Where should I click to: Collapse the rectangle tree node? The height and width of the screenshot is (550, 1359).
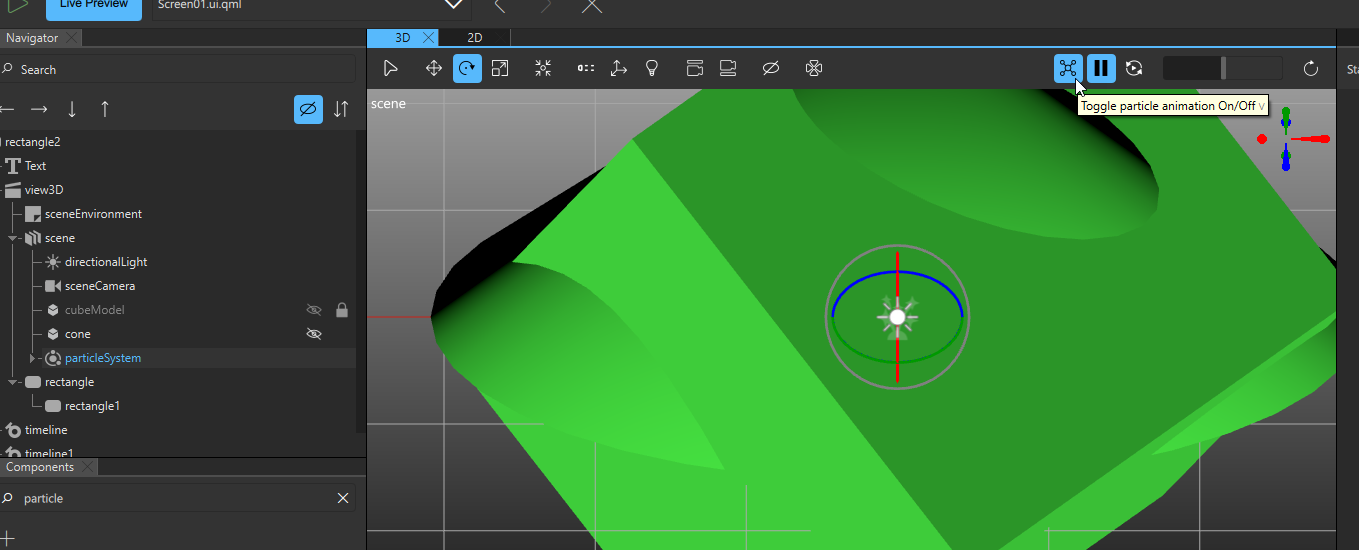click(13, 382)
